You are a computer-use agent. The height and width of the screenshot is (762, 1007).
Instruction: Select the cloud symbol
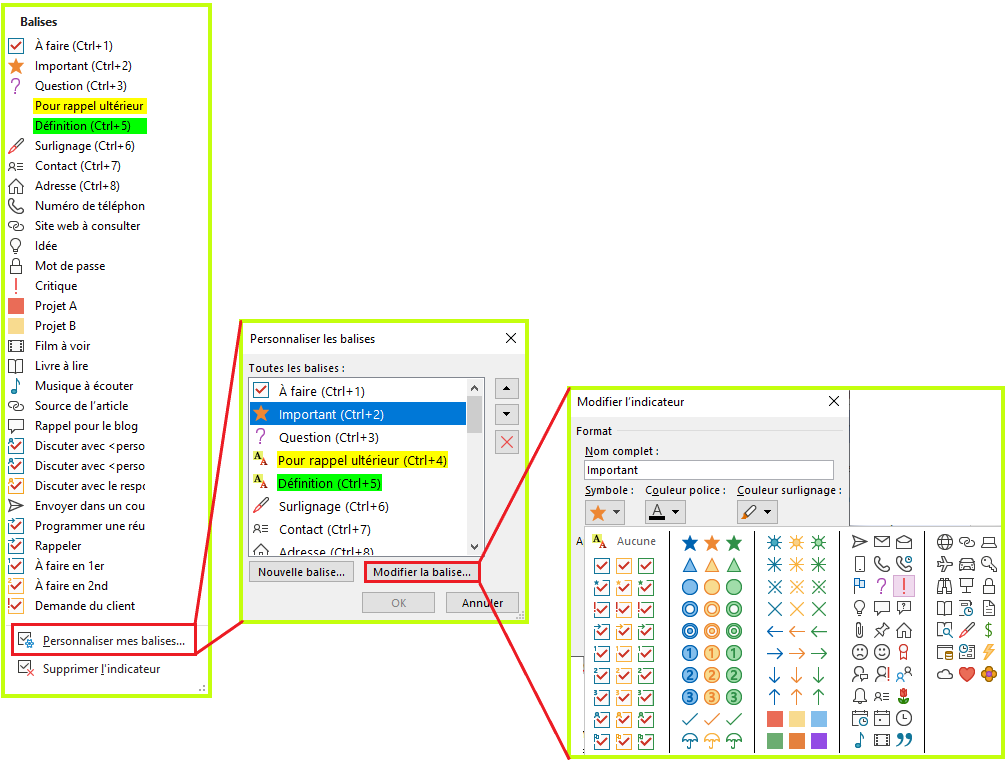(x=944, y=675)
